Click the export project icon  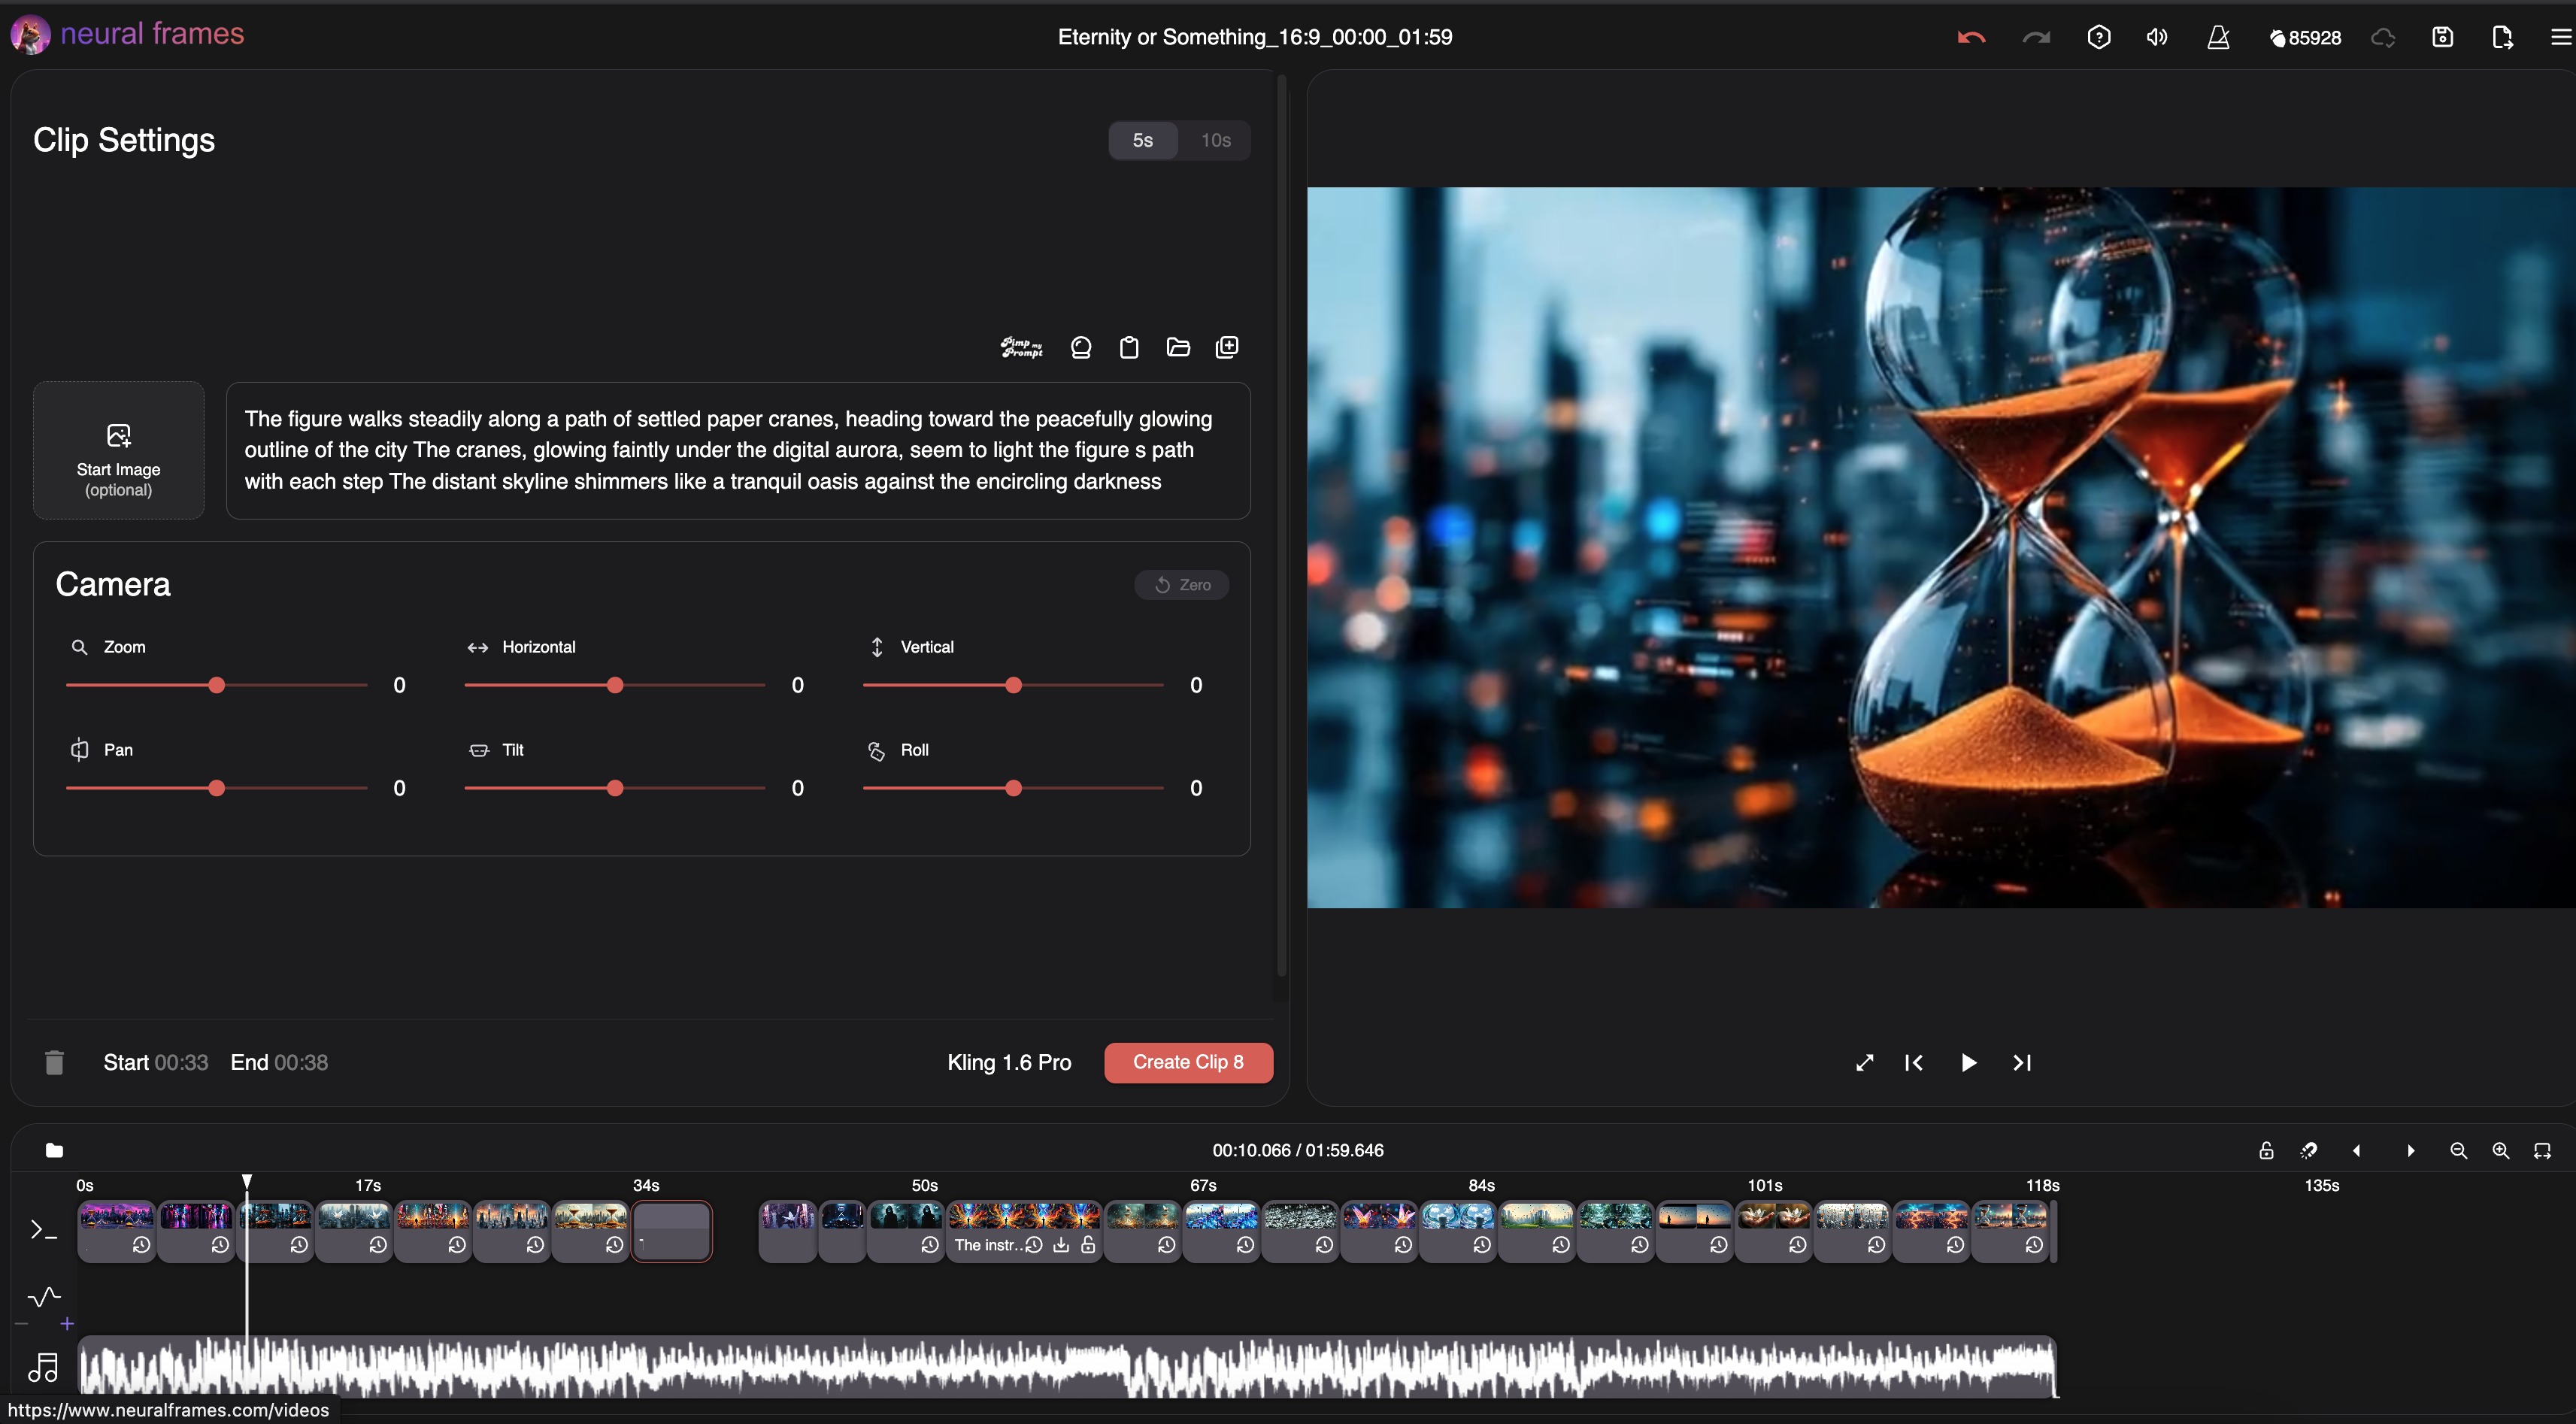[x=2502, y=38]
